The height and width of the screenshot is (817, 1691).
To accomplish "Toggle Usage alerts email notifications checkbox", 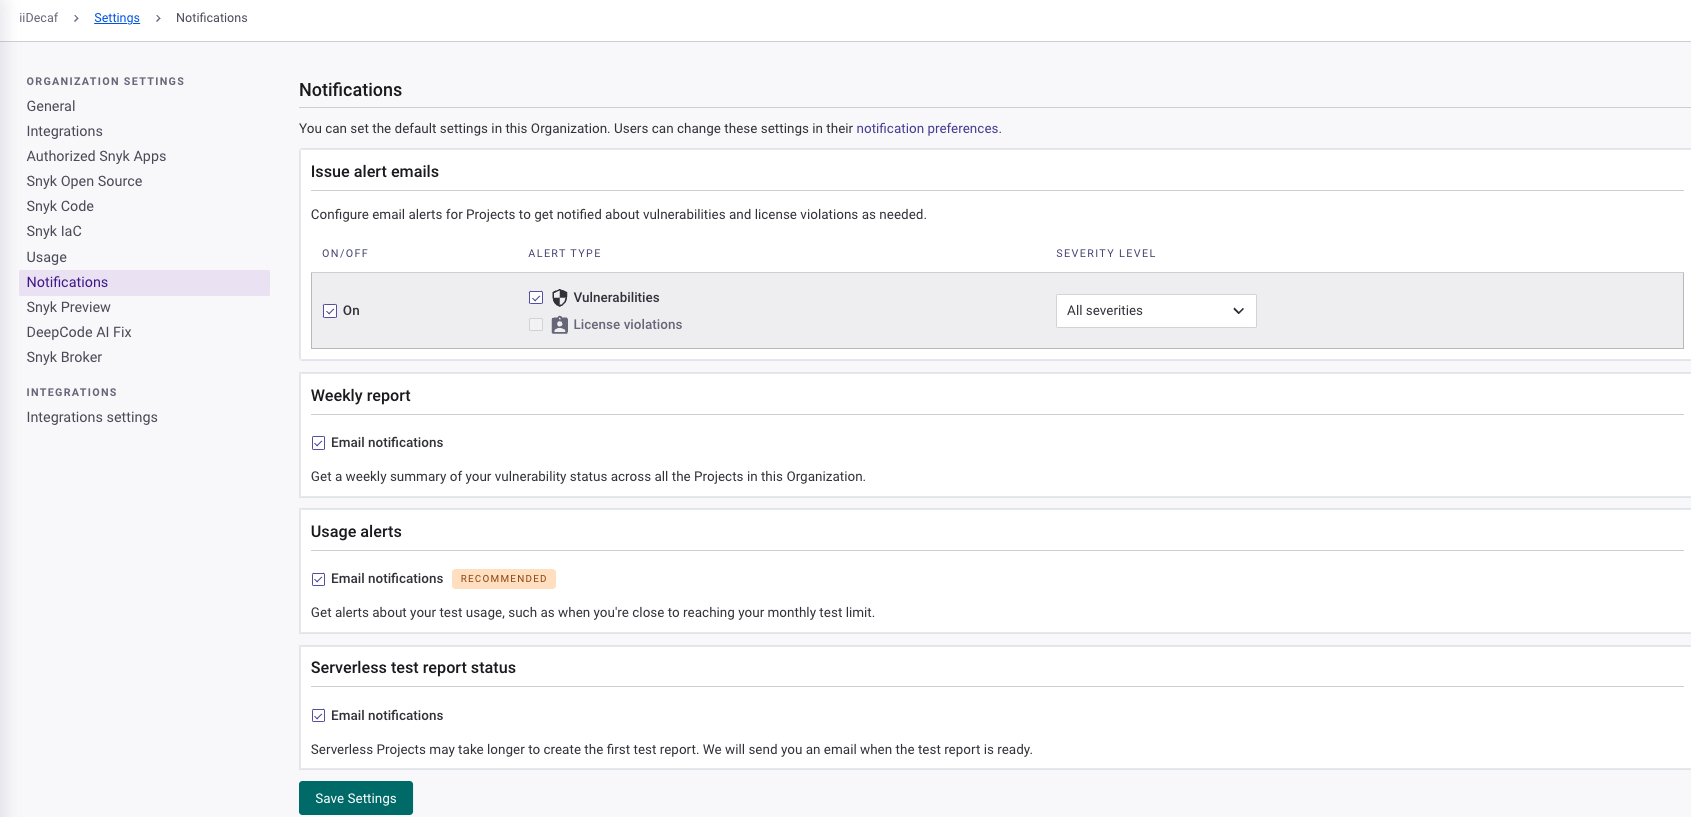I will tap(319, 579).
